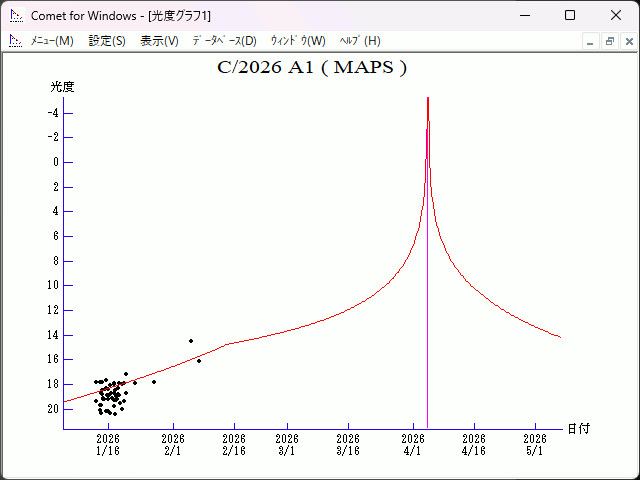Restore down the inner graph child window
The width and height of the screenshot is (640, 480).
click(609, 41)
